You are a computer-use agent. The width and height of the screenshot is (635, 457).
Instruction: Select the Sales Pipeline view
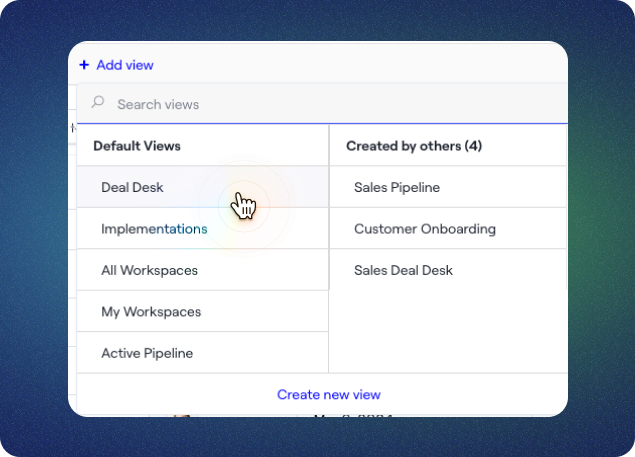448,187
